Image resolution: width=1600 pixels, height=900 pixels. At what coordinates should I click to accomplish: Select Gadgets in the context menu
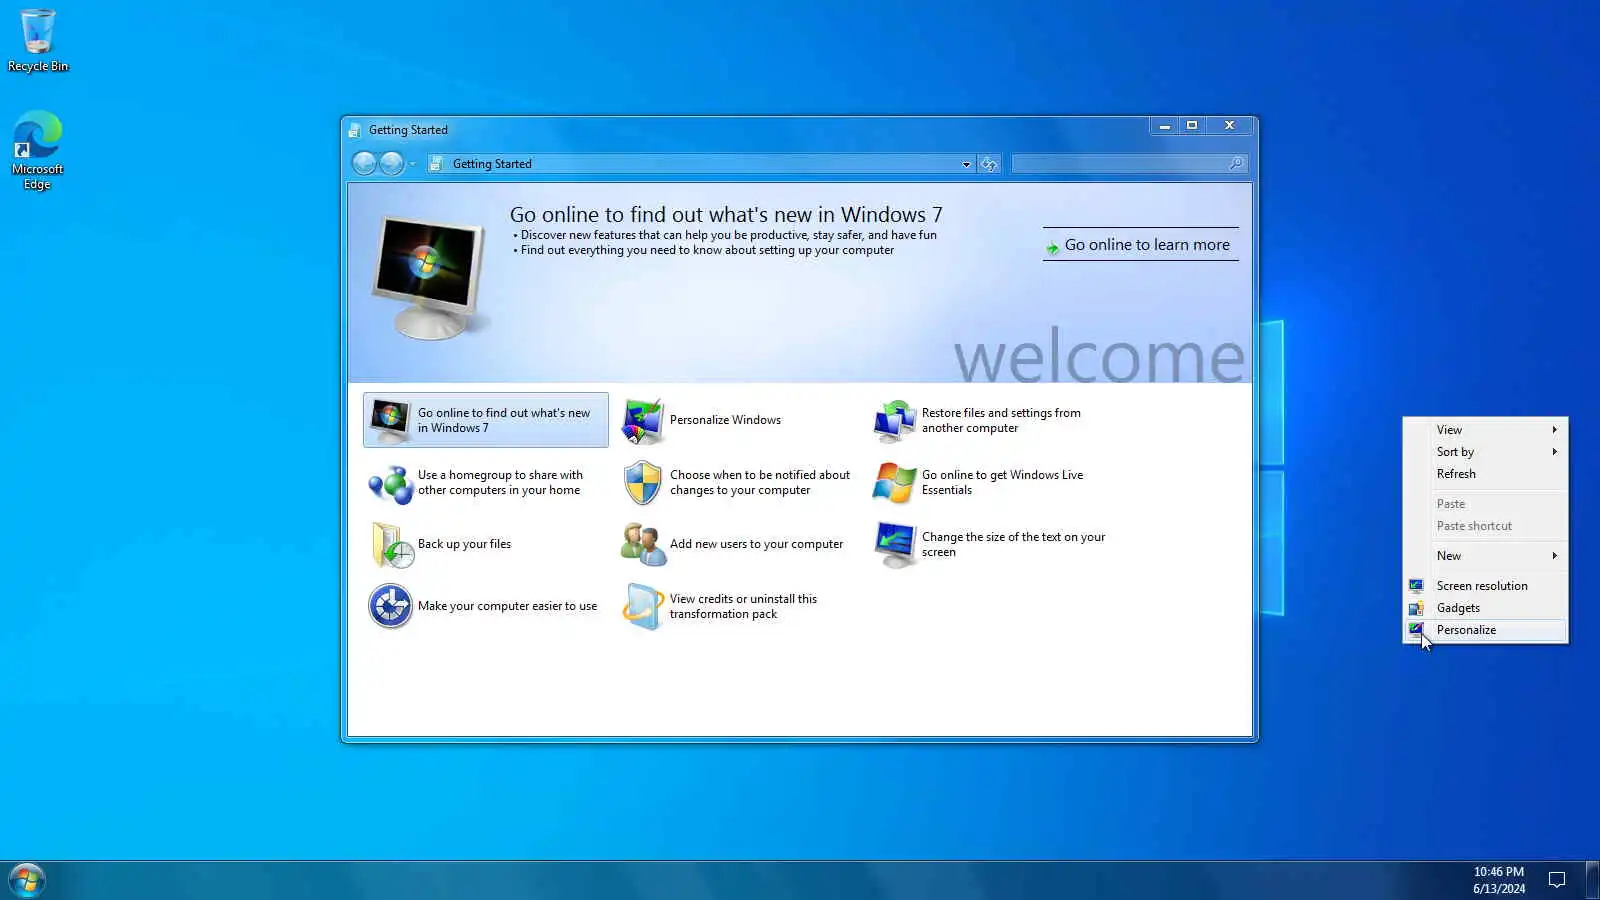1486,608
